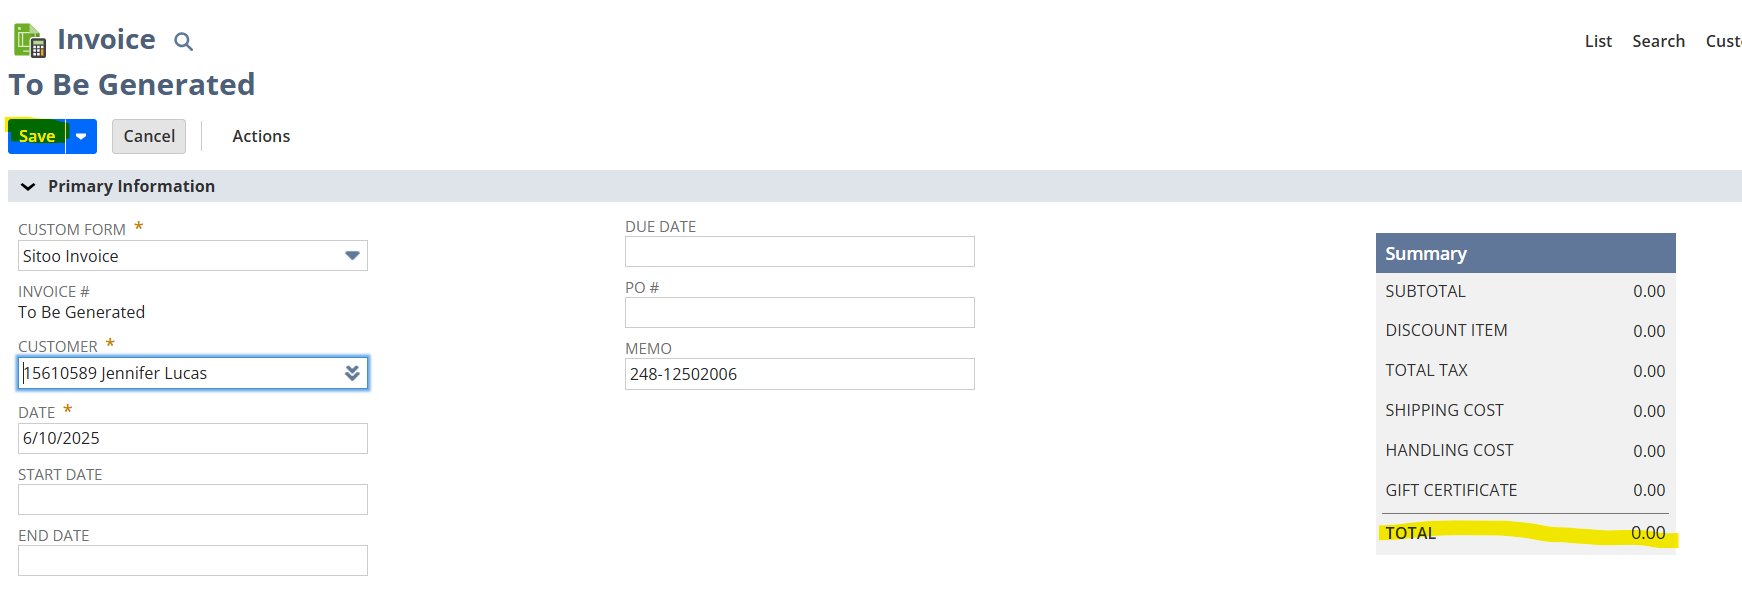The width and height of the screenshot is (1742, 596).
Task: Collapse the Primary Information section
Action: click(x=28, y=186)
